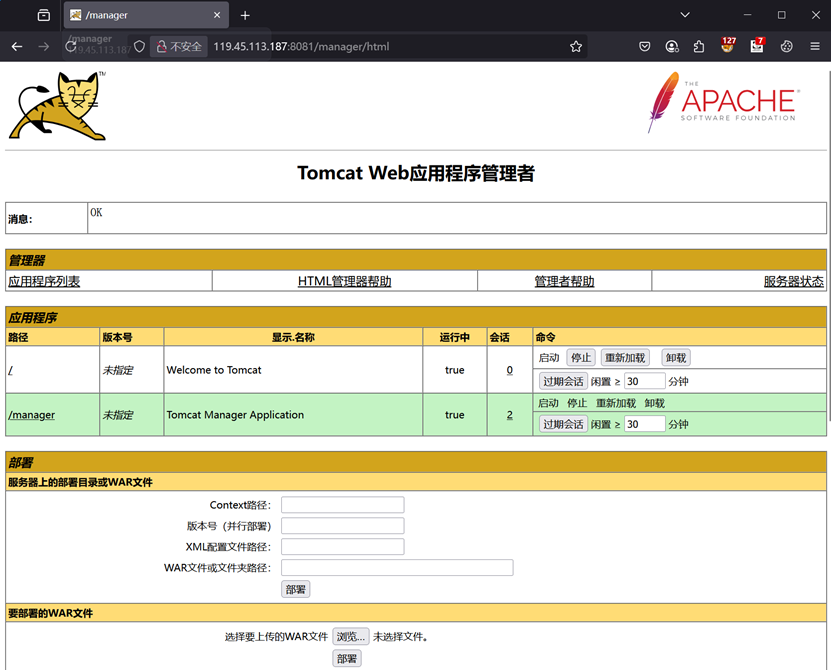Open the /manager application path link
Image resolution: width=831 pixels, height=670 pixels.
(x=31, y=415)
